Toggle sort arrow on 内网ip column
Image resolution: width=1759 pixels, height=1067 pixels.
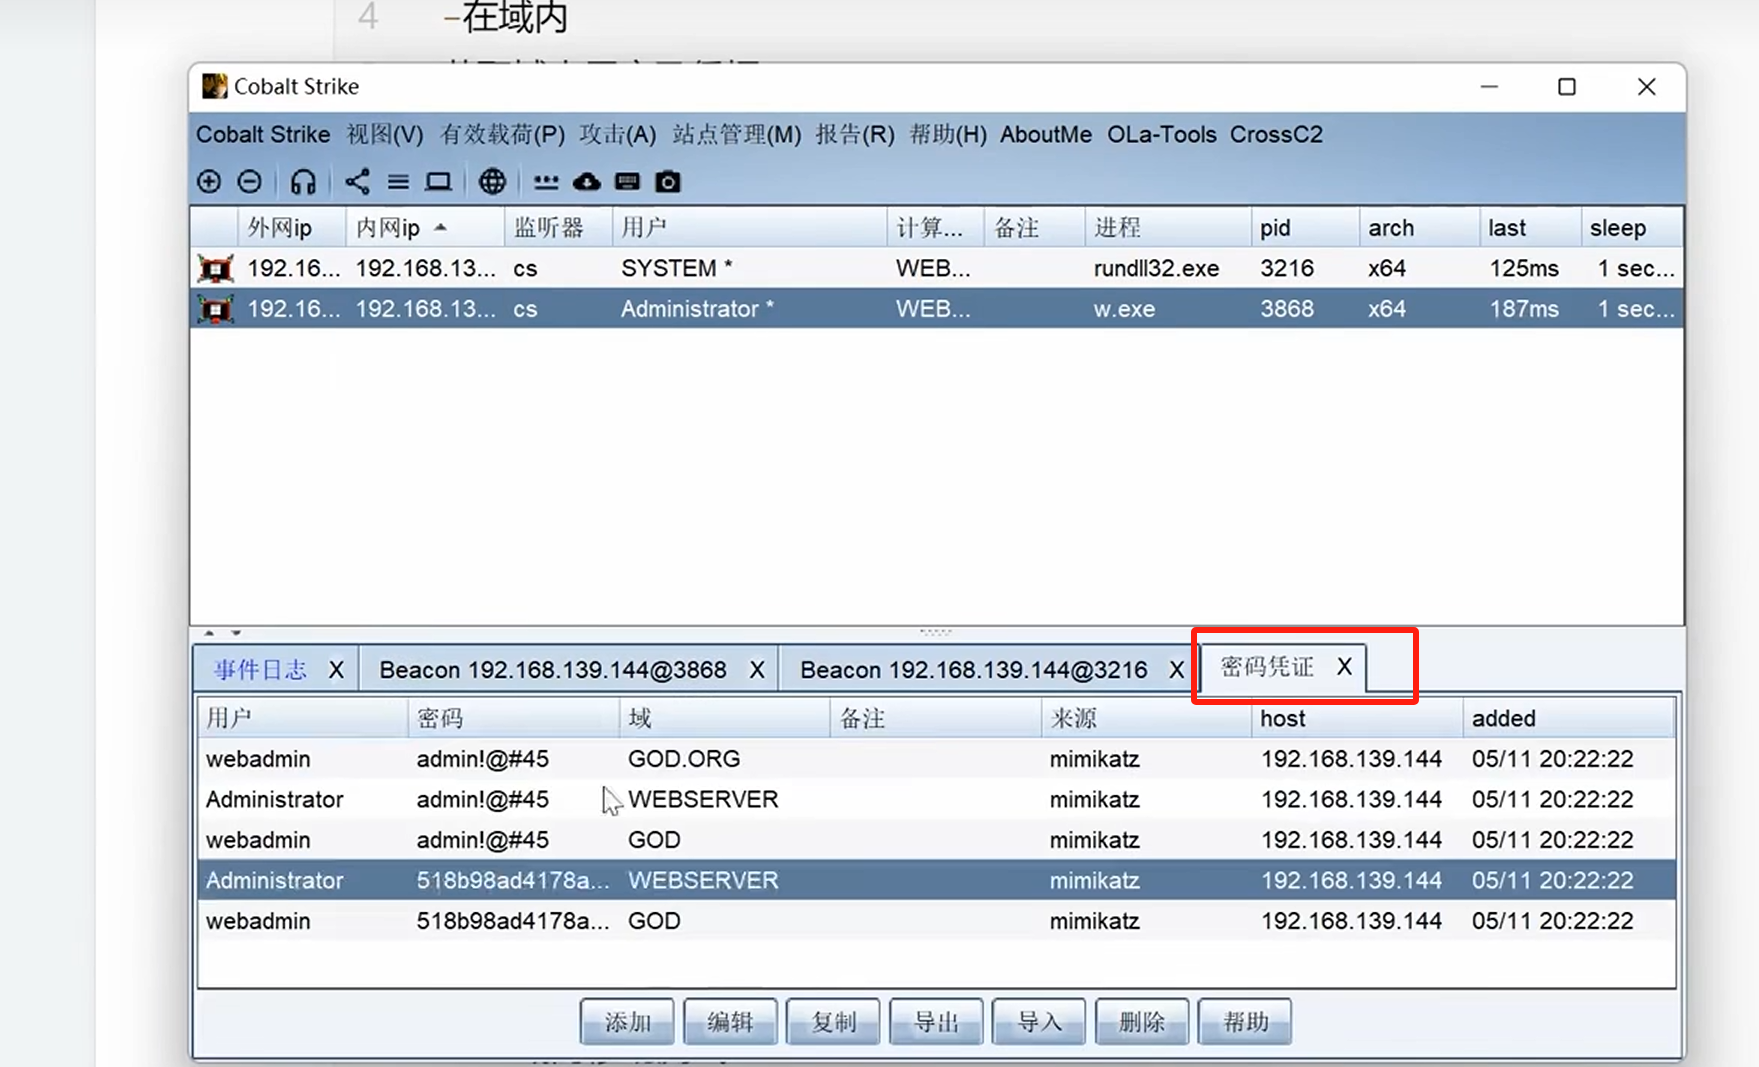440,228
